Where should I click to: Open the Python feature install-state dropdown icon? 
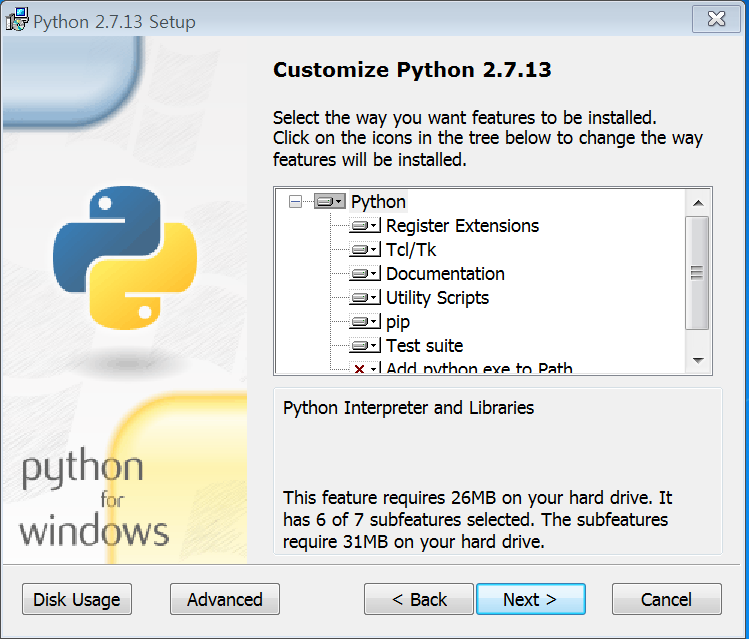point(330,202)
